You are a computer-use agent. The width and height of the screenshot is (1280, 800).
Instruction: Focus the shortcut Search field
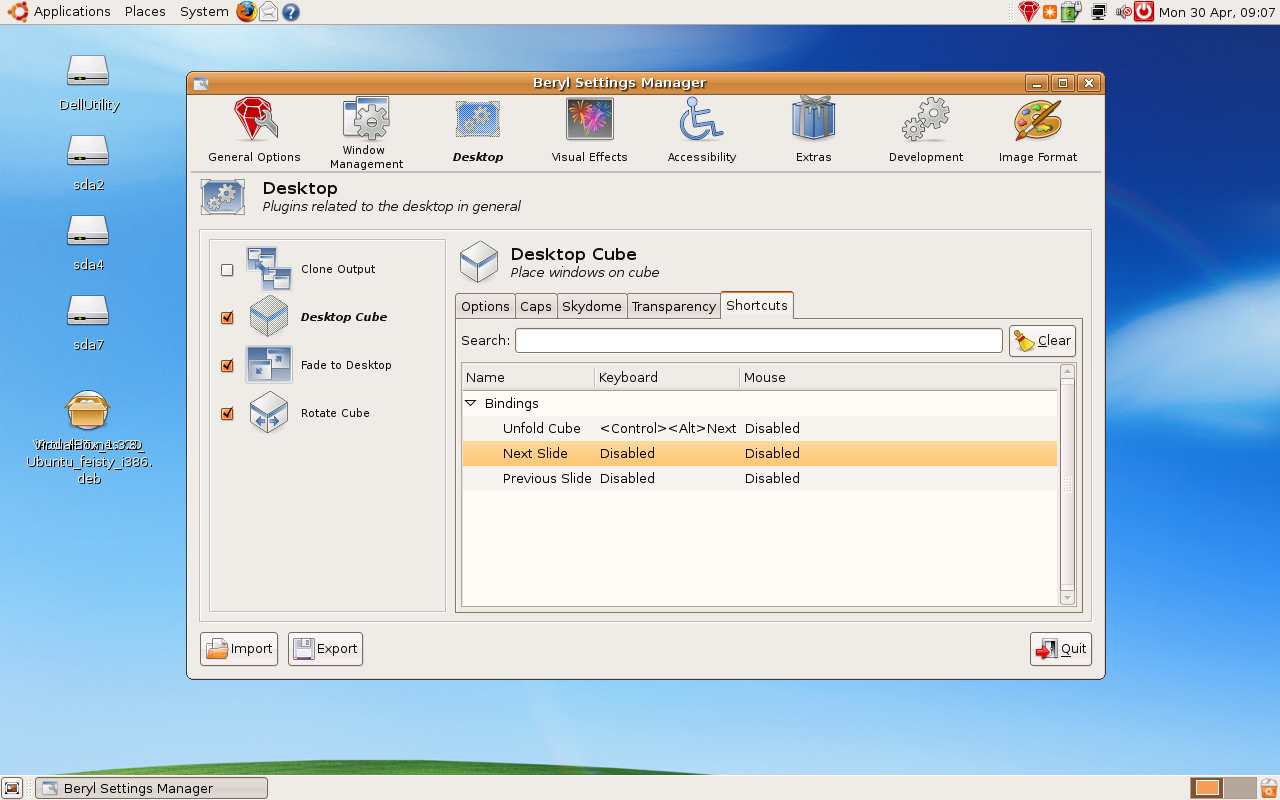(x=759, y=341)
